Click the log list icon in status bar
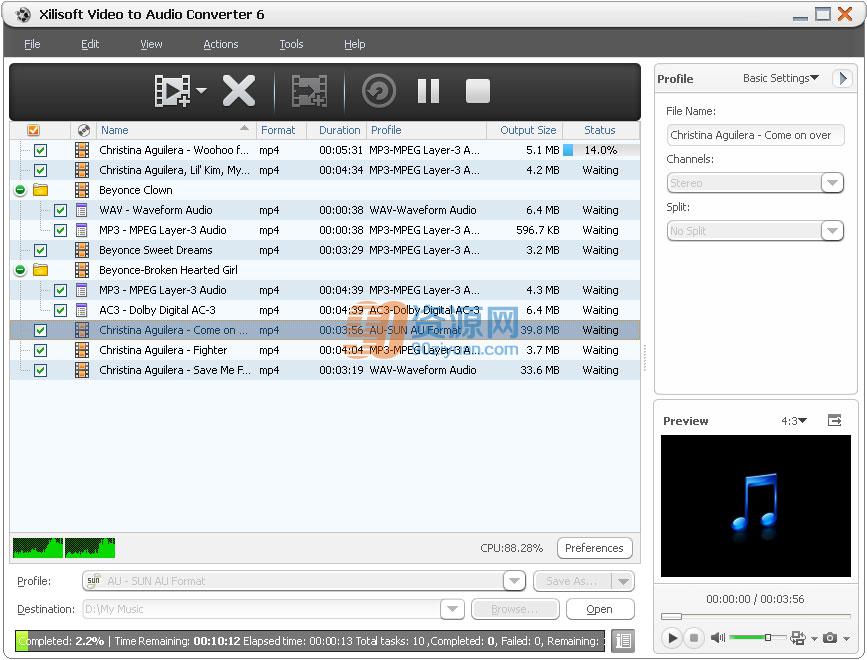867x660 pixels. click(x=623, y=641)
